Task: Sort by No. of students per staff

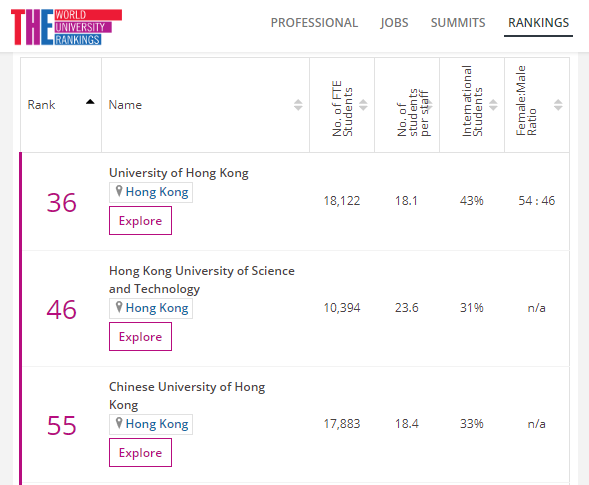Action: 428,105
